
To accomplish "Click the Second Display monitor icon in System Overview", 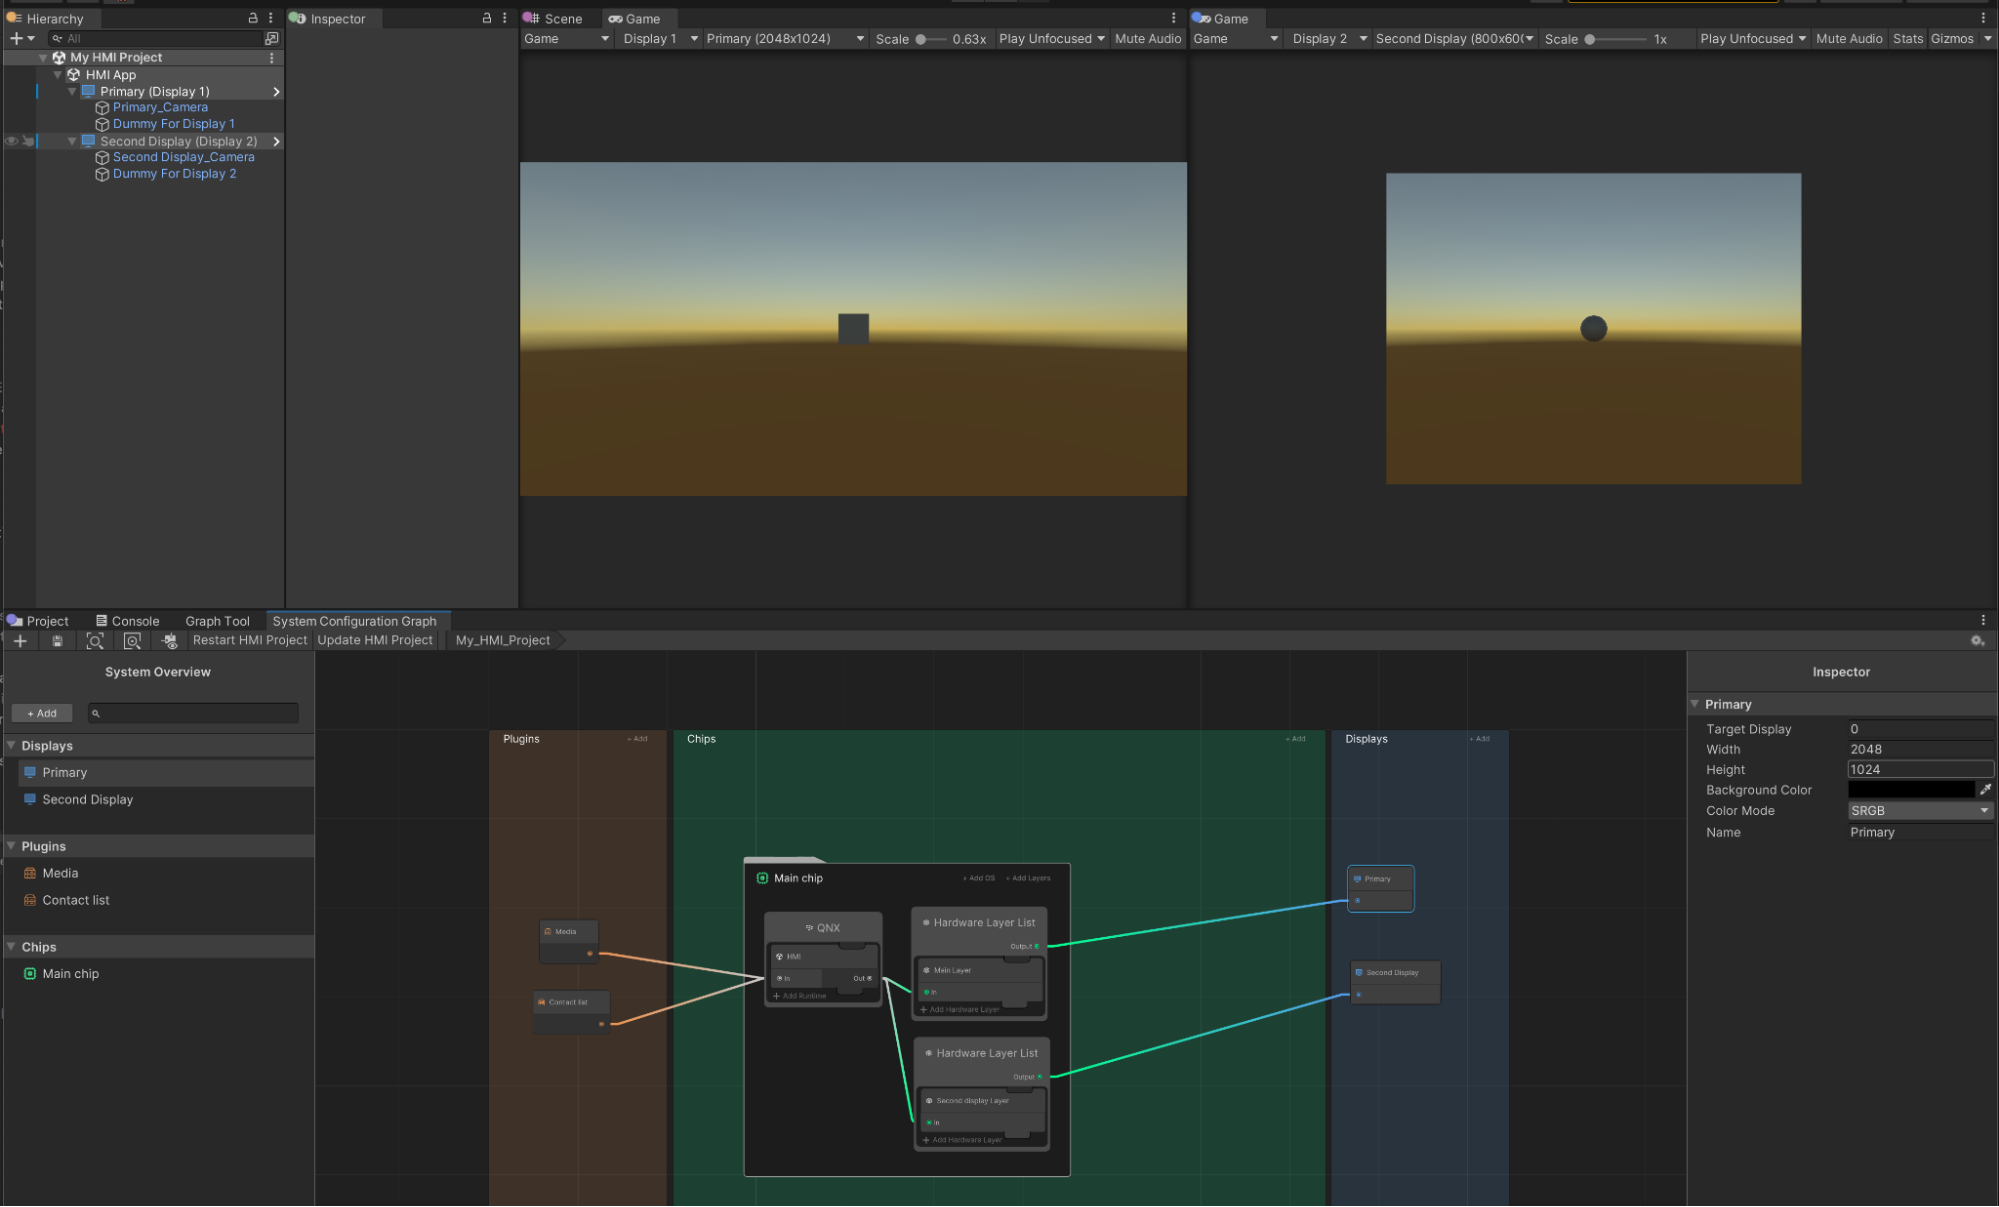I will (30, 800).
